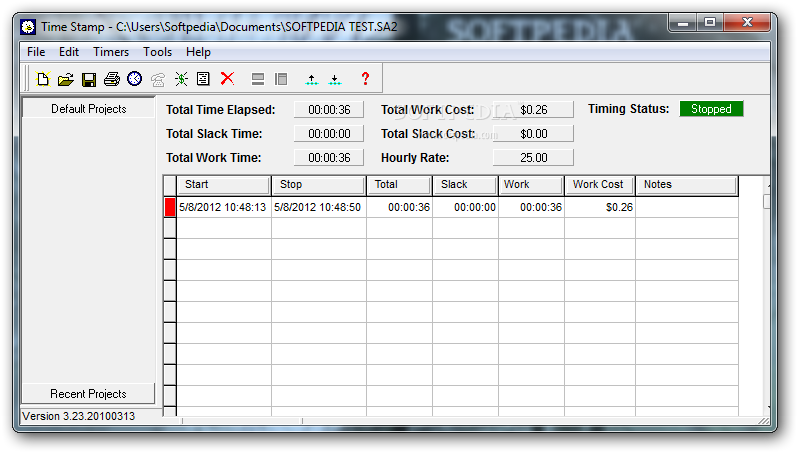This screenshot has height=453, width=798.
Task: Click the Total Time Elapsed value field
Action: [329, 109]
